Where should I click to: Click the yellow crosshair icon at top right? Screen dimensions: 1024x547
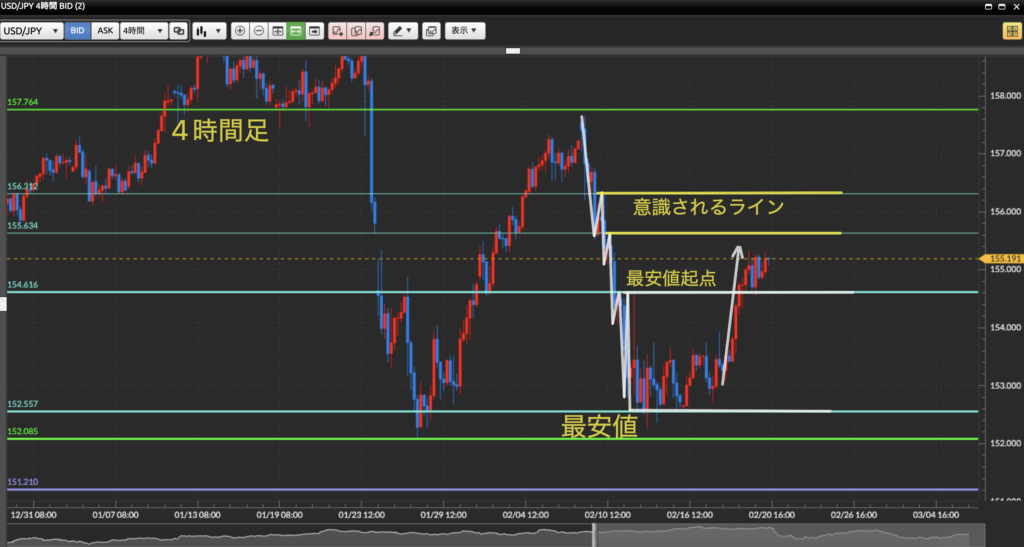pos(1011,31)
